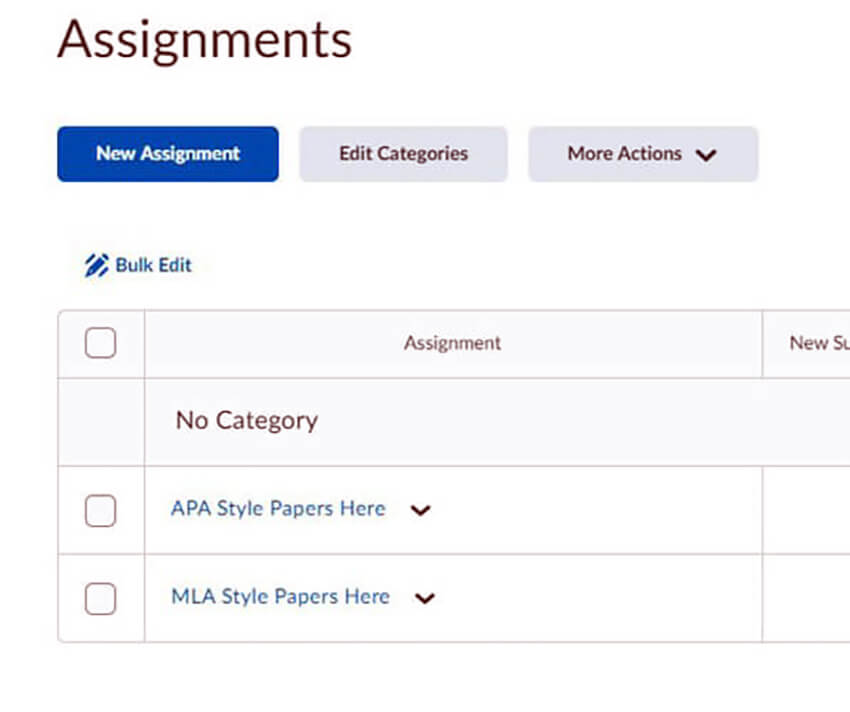Click the empty checkbox-column cell beside No Category

point(101,421)
